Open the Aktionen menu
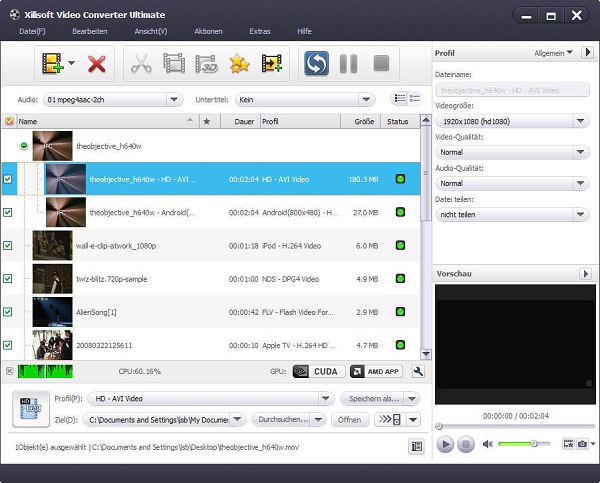The width and height of the screenshot is (600, 483). [208, 32]
